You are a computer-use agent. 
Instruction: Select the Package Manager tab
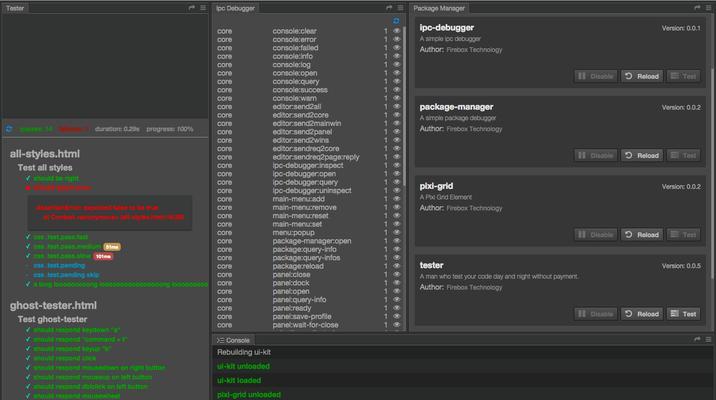tap(439, 8)
